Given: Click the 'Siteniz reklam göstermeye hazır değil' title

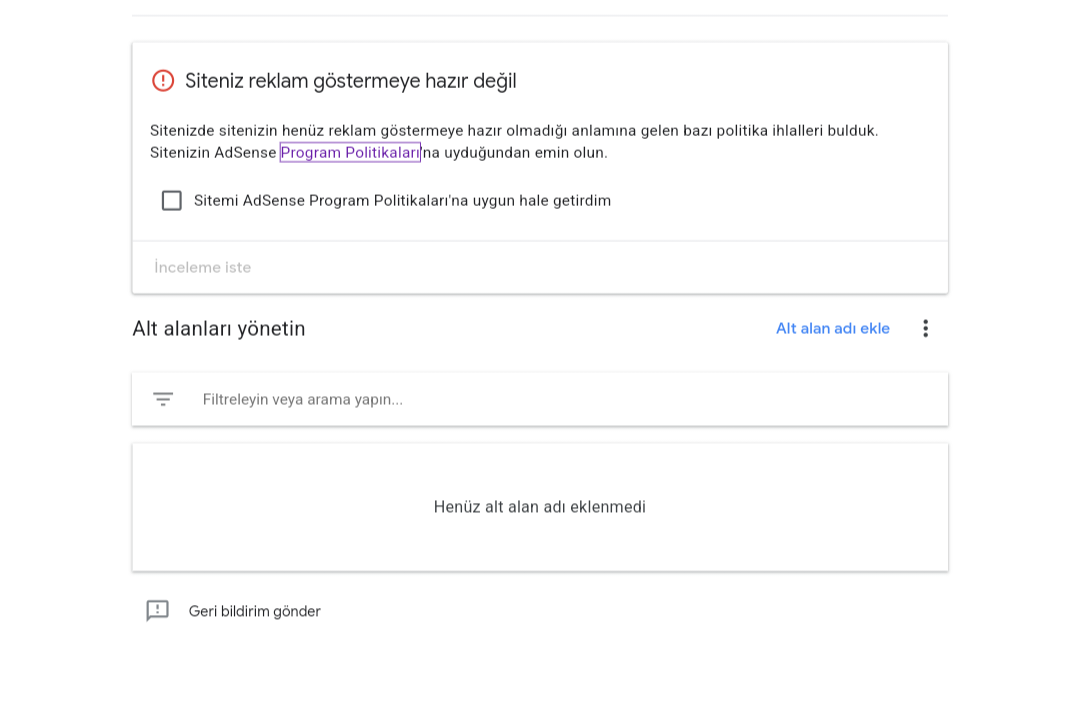Looking at the screenshot, I should [x=351, y=81].
